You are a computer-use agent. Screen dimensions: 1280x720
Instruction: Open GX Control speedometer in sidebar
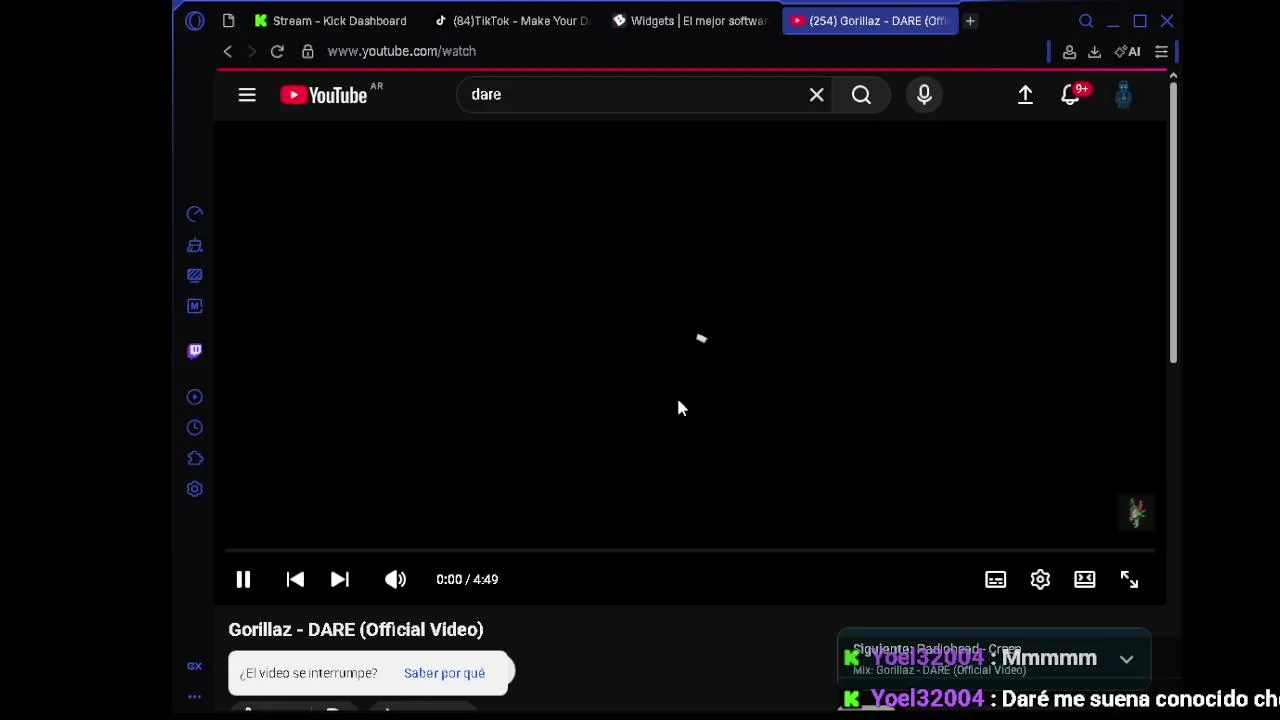[195, 214]
